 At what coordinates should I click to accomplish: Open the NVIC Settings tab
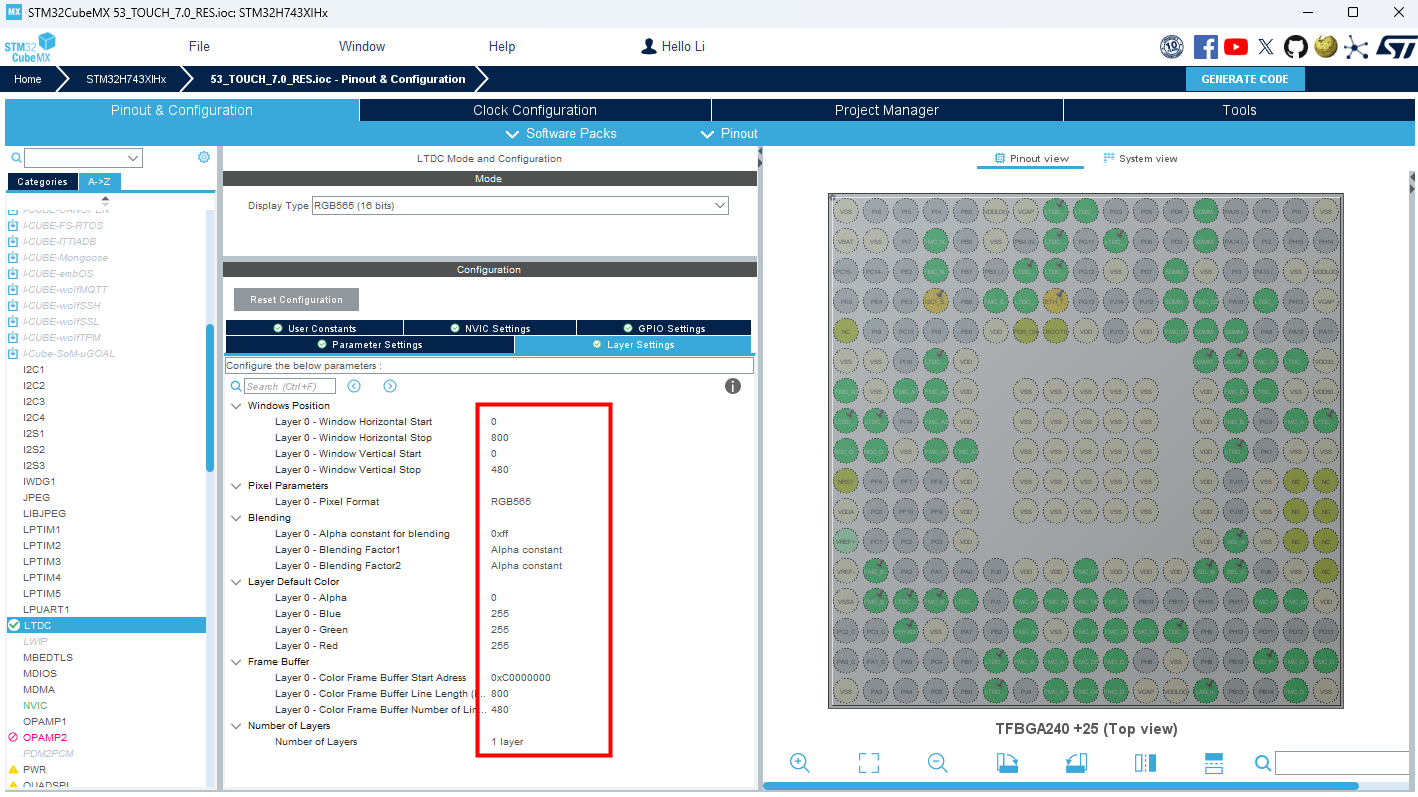[x=490, y=328]
